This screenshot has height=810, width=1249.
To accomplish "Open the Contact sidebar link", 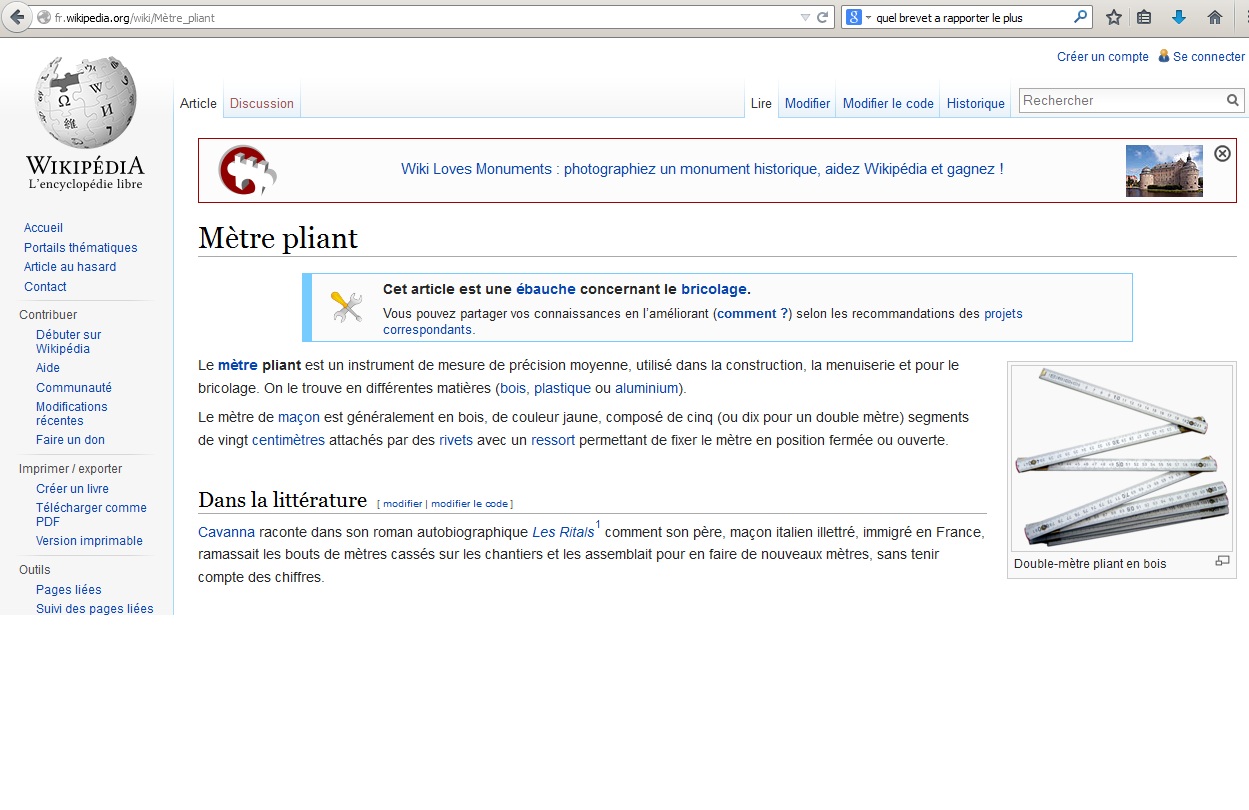I will 45,287.
